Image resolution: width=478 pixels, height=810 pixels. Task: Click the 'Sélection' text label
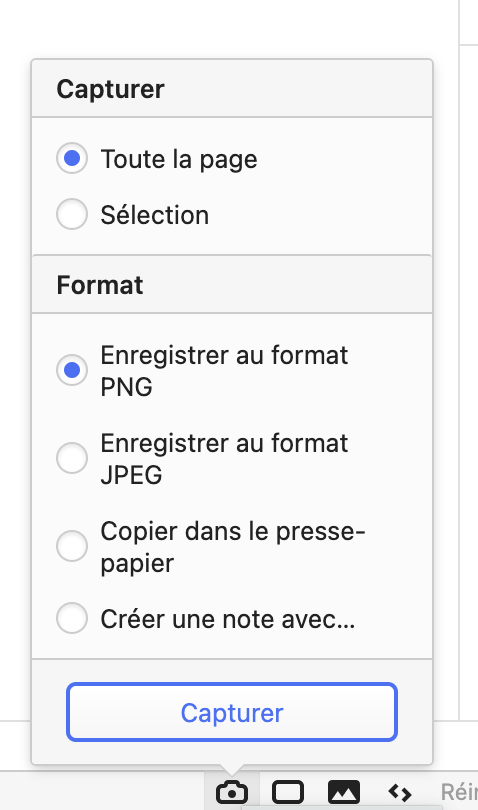pyautogui.click(x=155, y=214)
